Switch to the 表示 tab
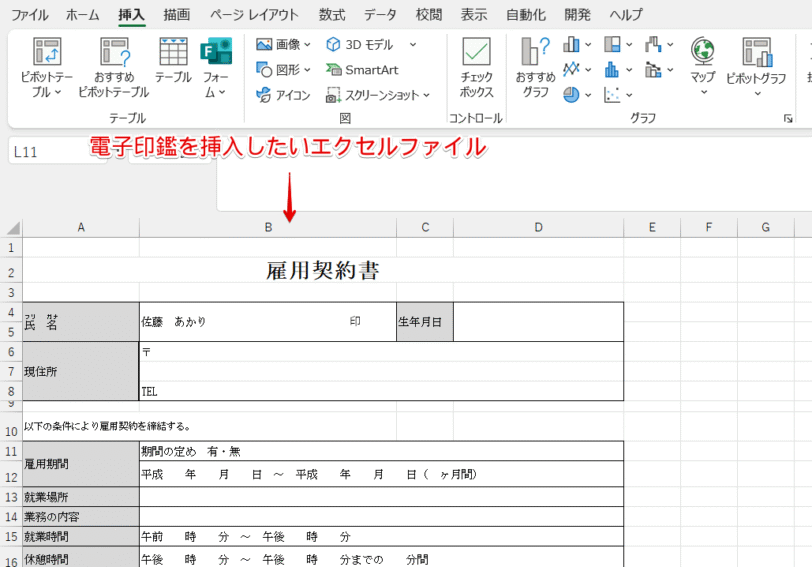This screenshot has height=567, width=812. [474, 14]
